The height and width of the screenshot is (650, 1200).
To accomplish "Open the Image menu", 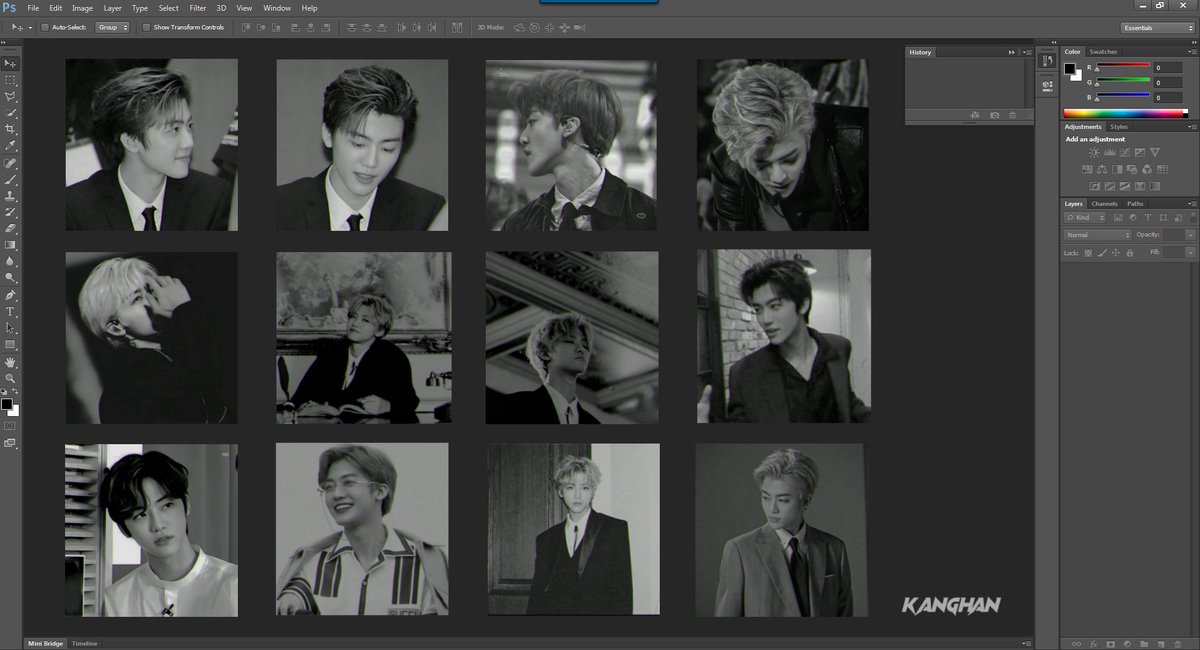I will [82, 8].
